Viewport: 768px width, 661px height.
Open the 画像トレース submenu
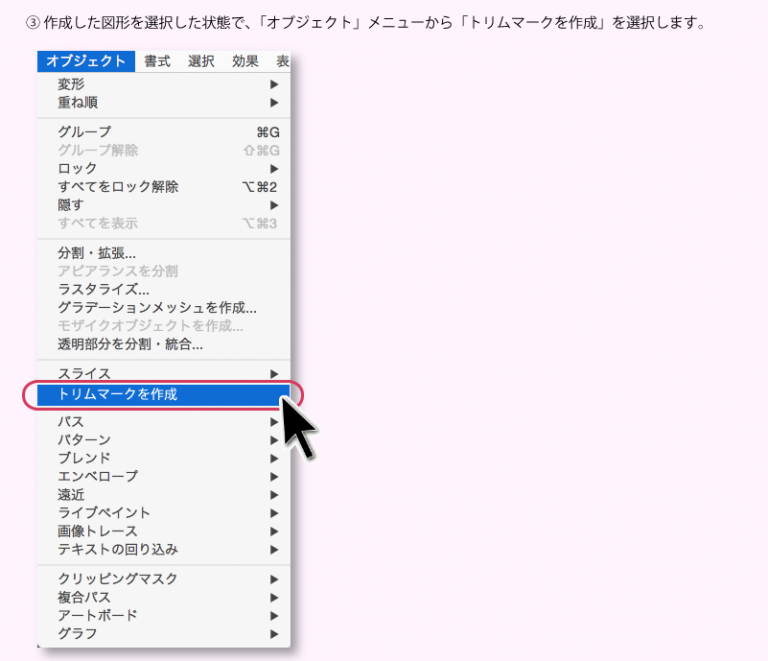click(x=98, y=531)
